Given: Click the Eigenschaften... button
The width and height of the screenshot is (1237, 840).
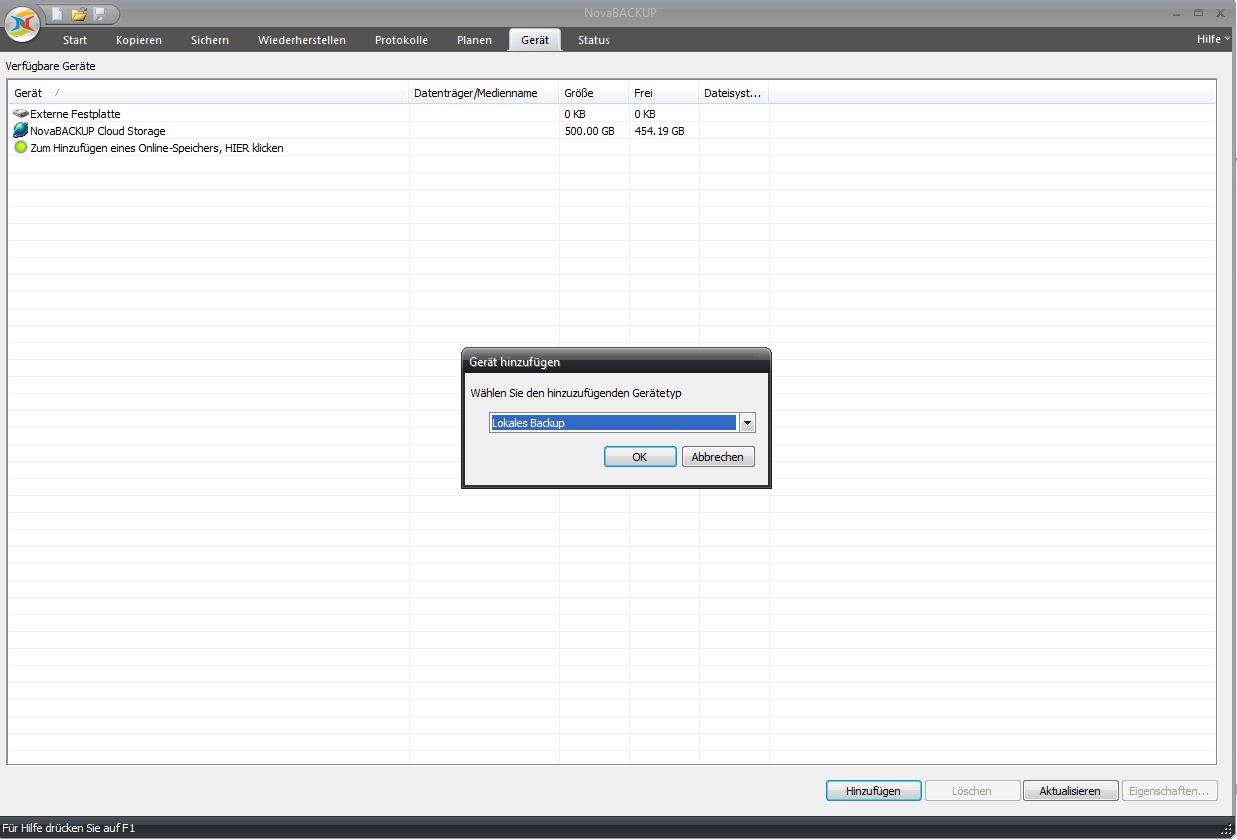Looking at the screenshot, I should 1170,791.
